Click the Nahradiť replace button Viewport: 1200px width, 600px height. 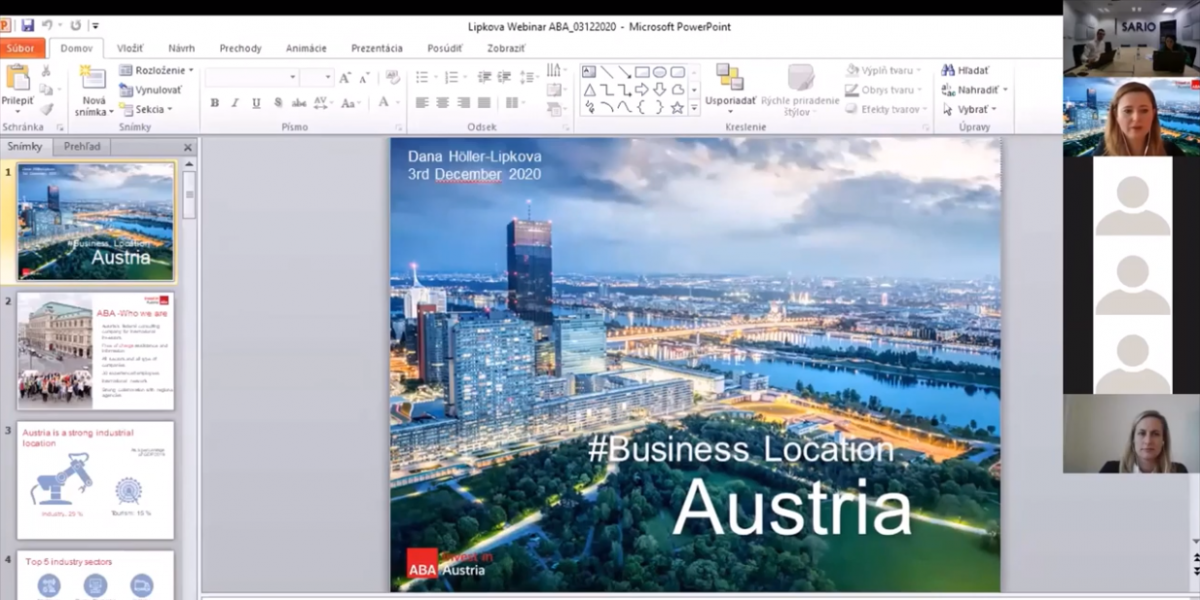[974, 90]
